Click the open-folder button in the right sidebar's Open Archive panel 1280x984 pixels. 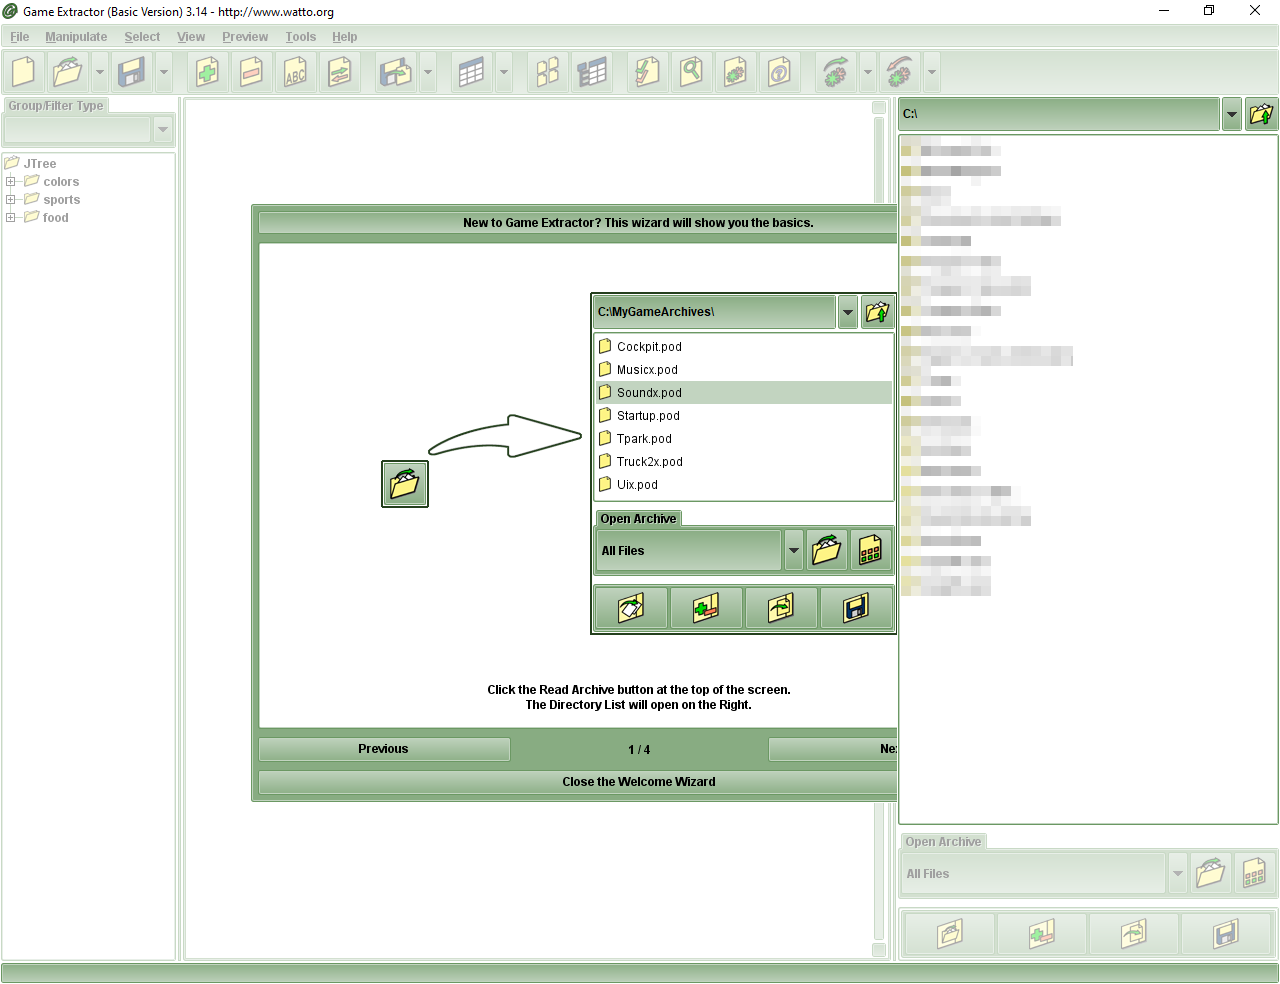coord(1211,873)
